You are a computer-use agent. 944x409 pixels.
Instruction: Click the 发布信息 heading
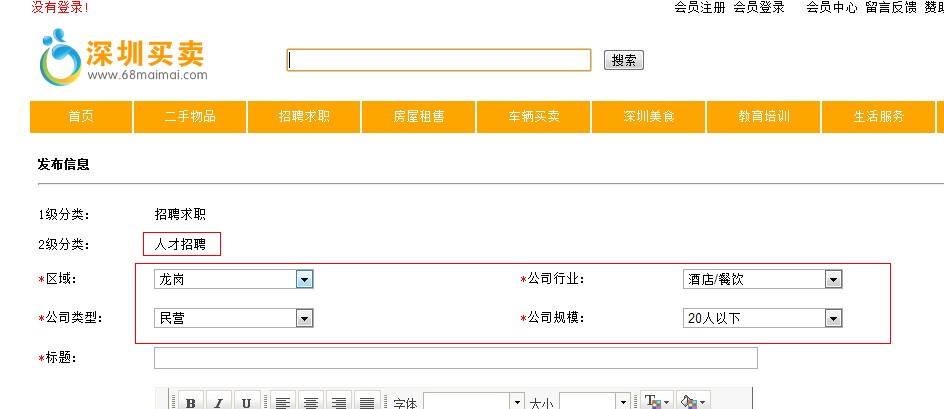[x=63, y=164]
